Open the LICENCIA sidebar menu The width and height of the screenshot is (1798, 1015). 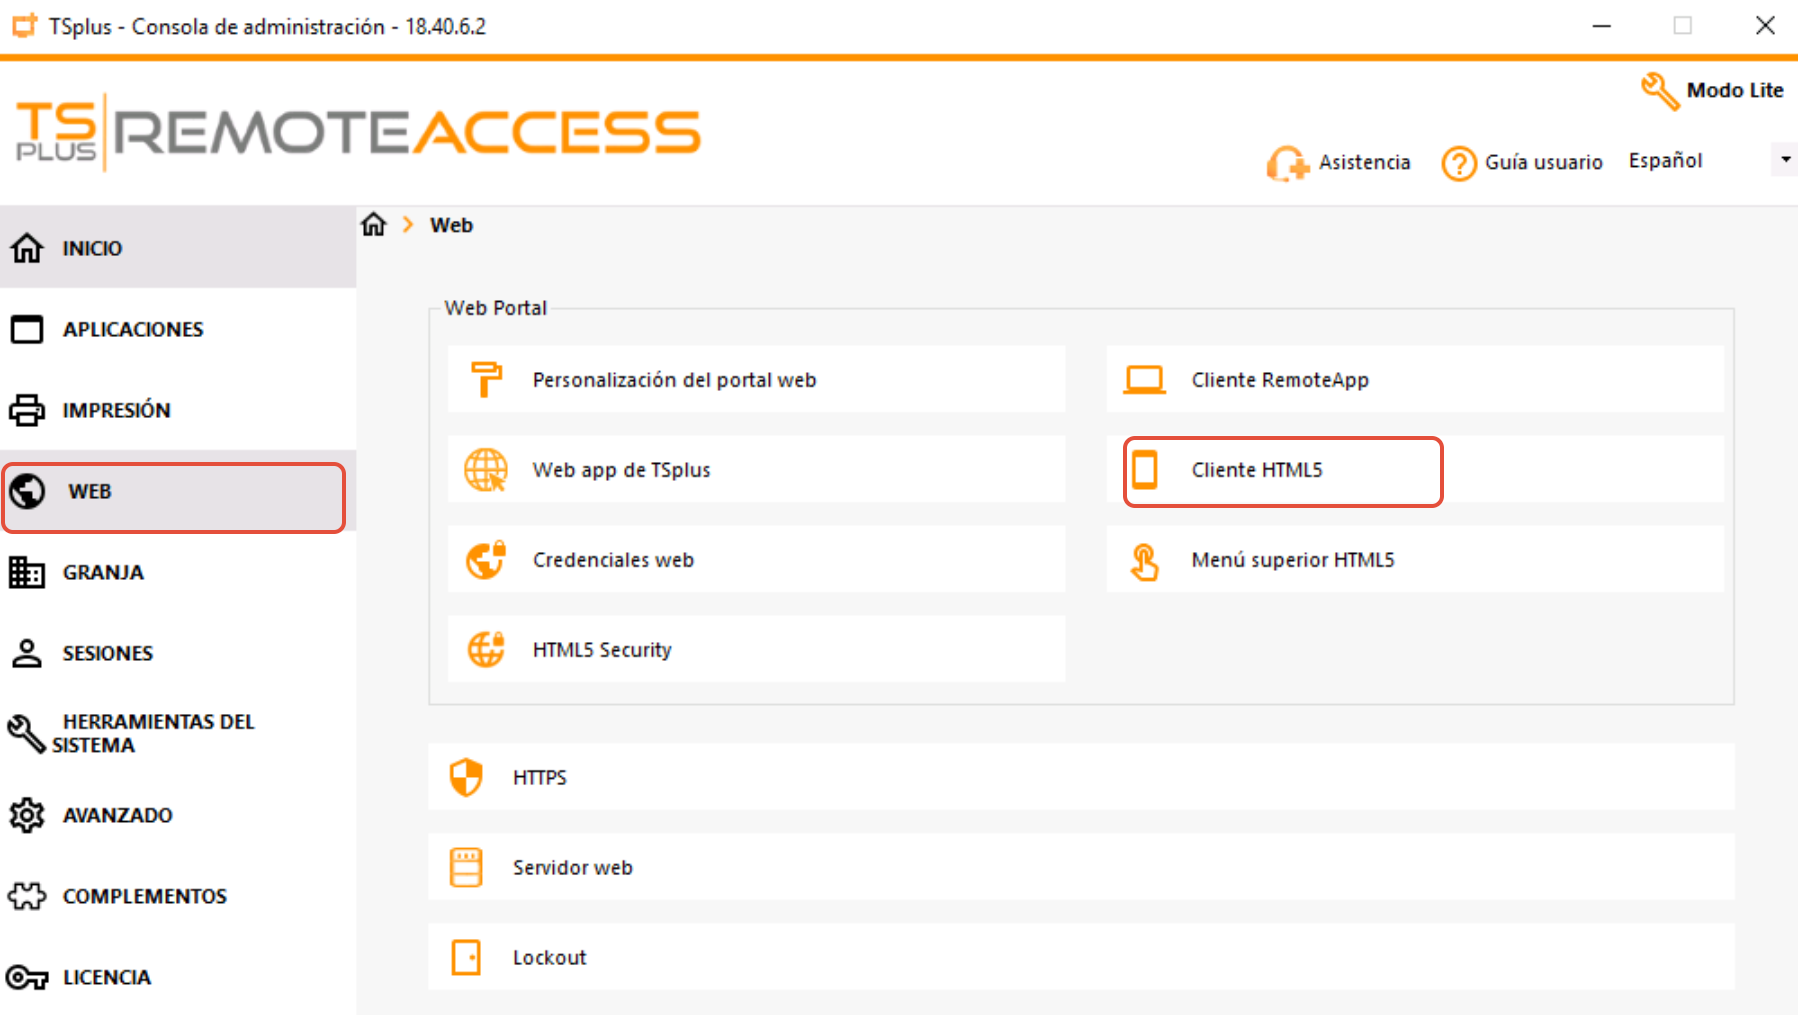click(178, 977)
